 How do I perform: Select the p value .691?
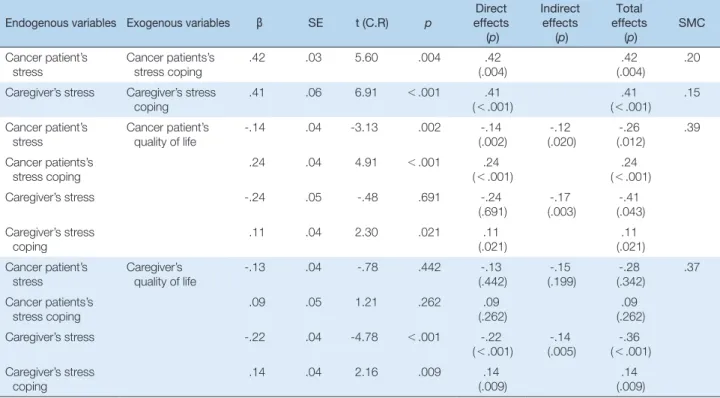429,197
